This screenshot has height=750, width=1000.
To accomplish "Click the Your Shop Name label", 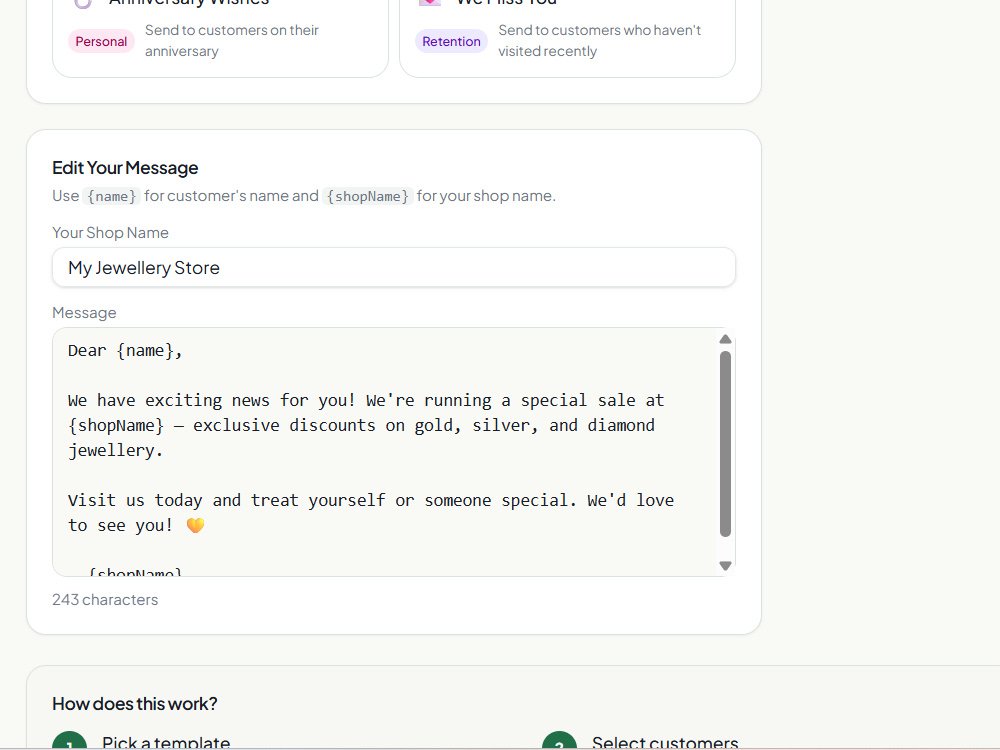I will pyautogui.click(x=110, y=233).
